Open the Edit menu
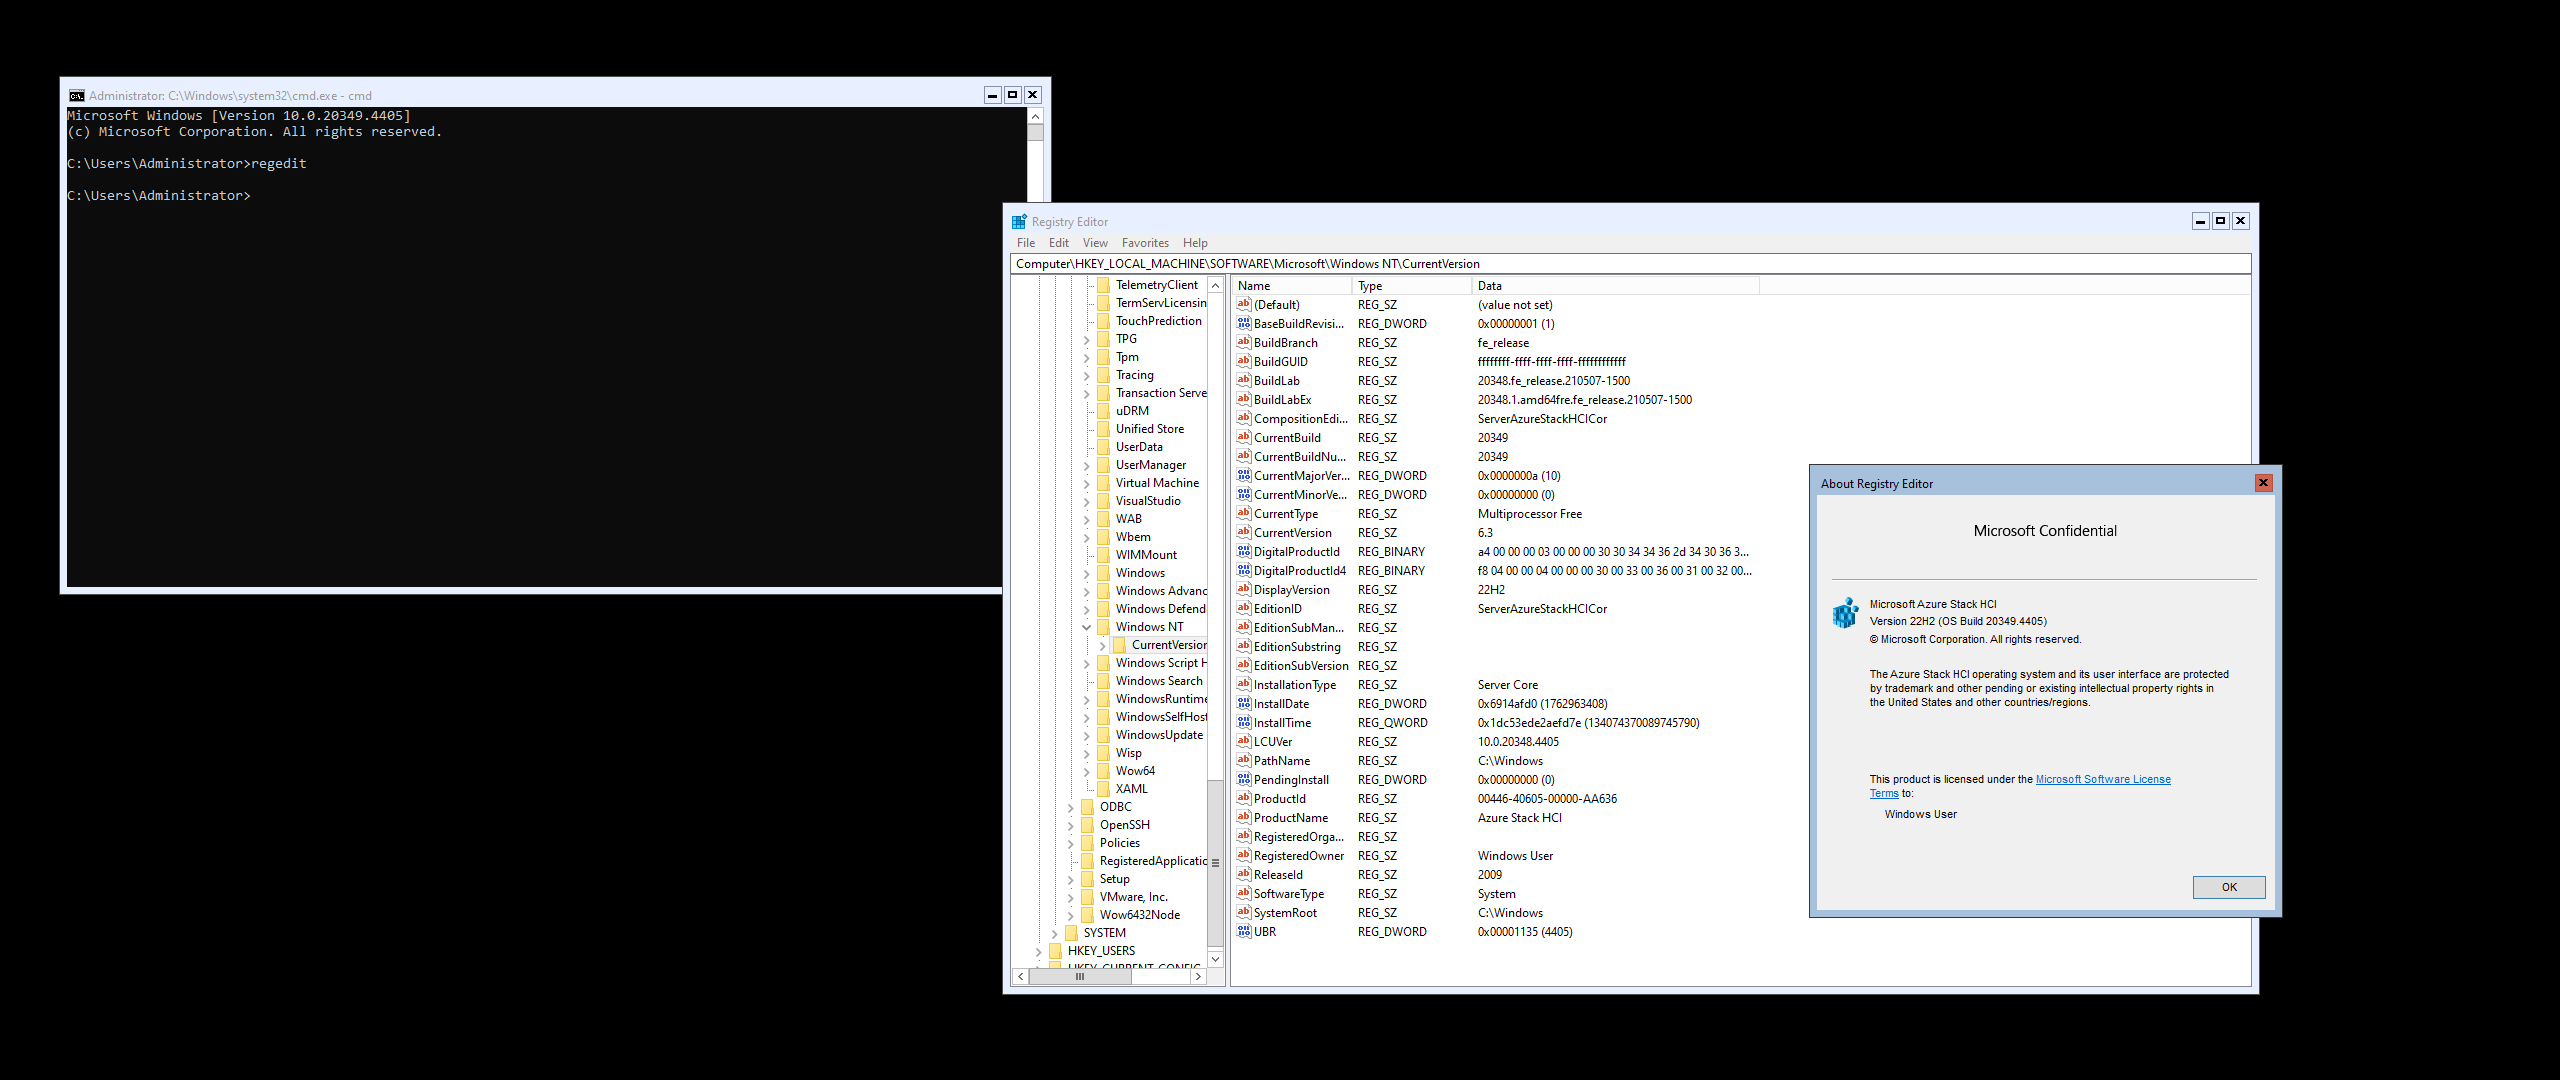This screenshot has height=1080, width=2560. click(x=1058, y=243)
